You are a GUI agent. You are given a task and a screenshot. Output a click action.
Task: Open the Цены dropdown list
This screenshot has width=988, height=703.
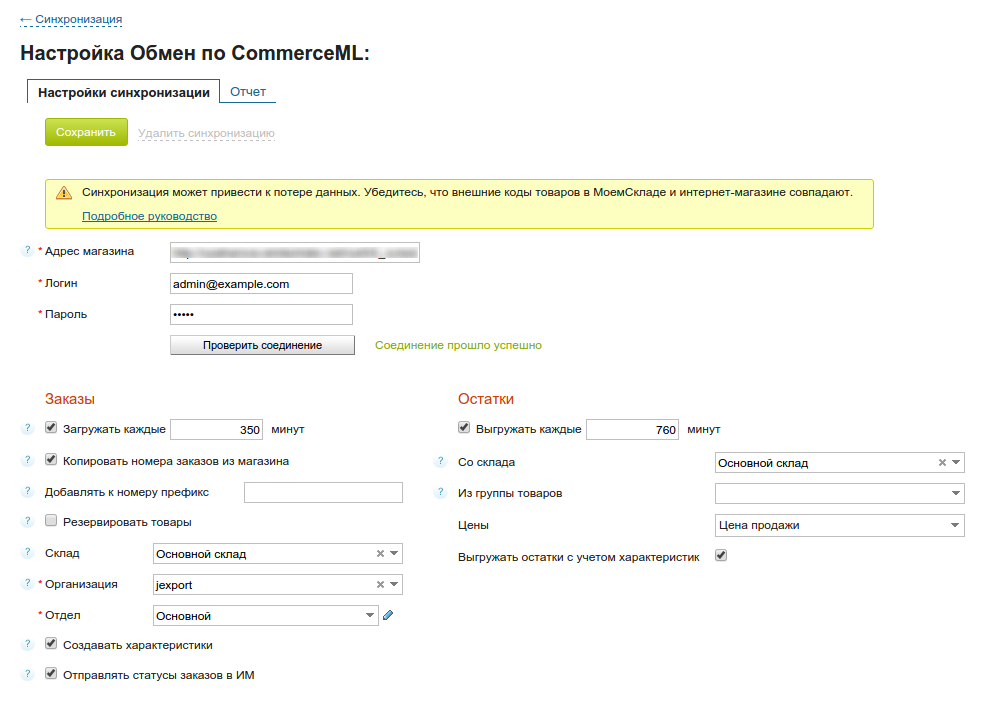coord(955,525)
